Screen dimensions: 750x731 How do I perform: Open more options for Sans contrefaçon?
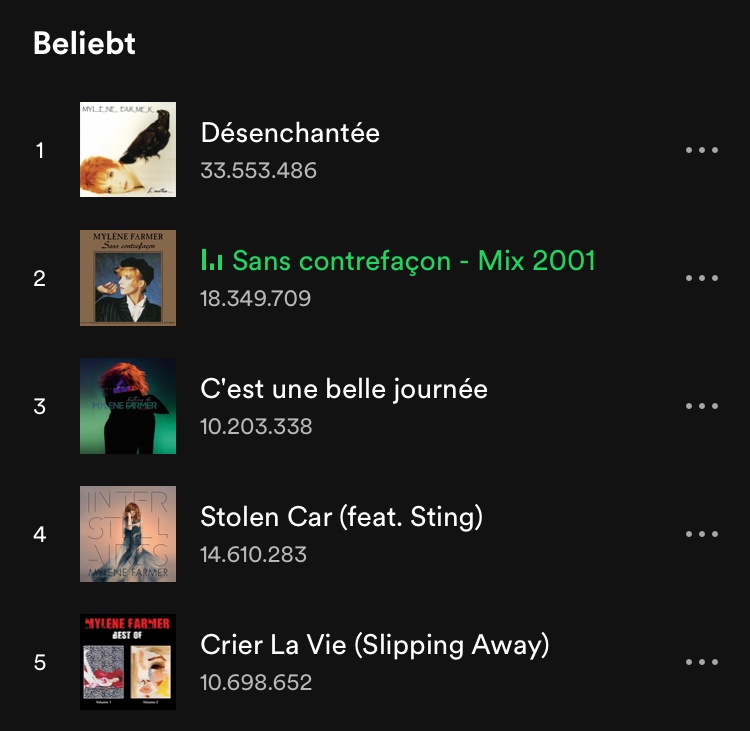pyautogui.click(x=702, y=278)
